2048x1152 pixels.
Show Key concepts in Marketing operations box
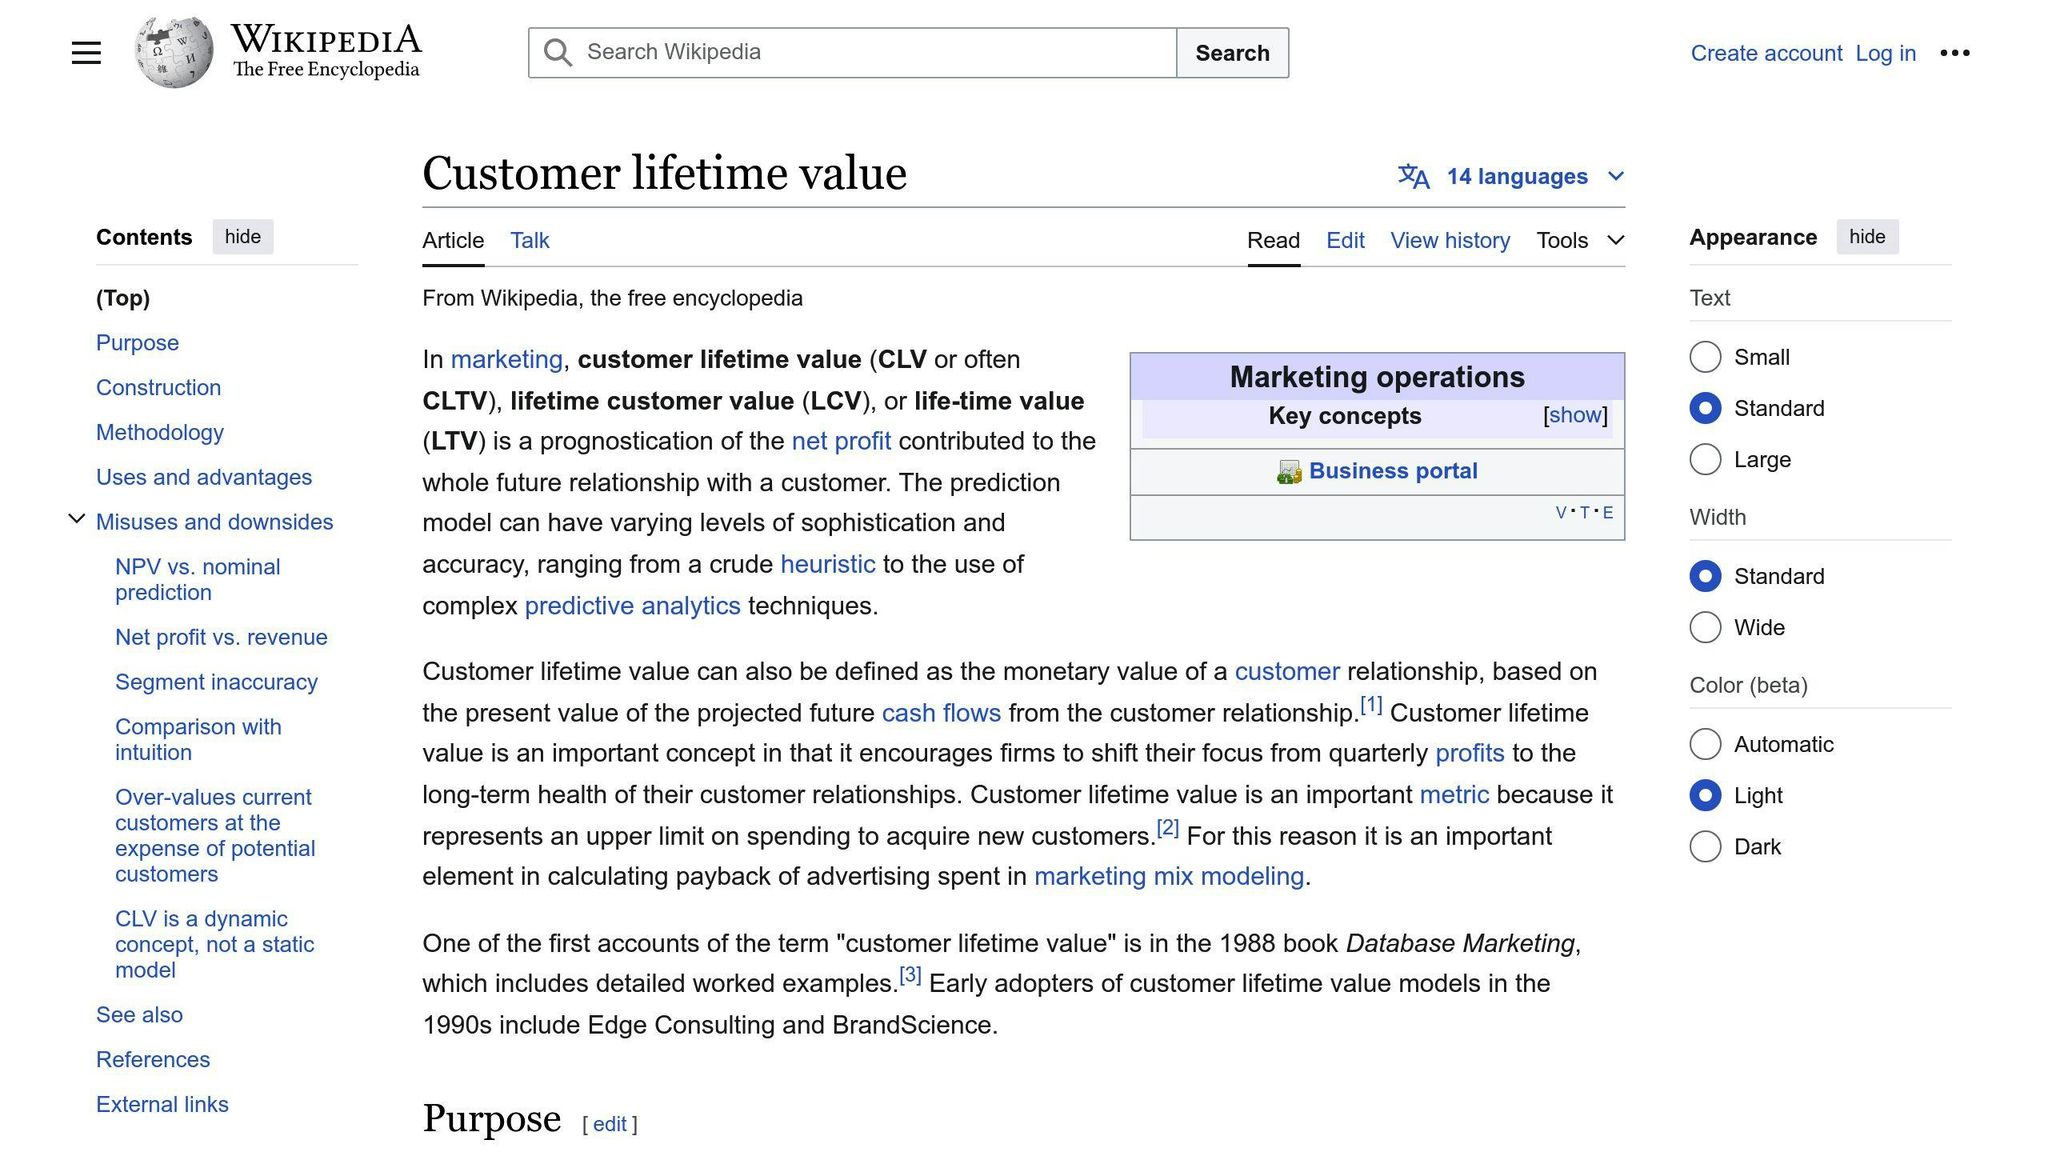(1575, 415)
